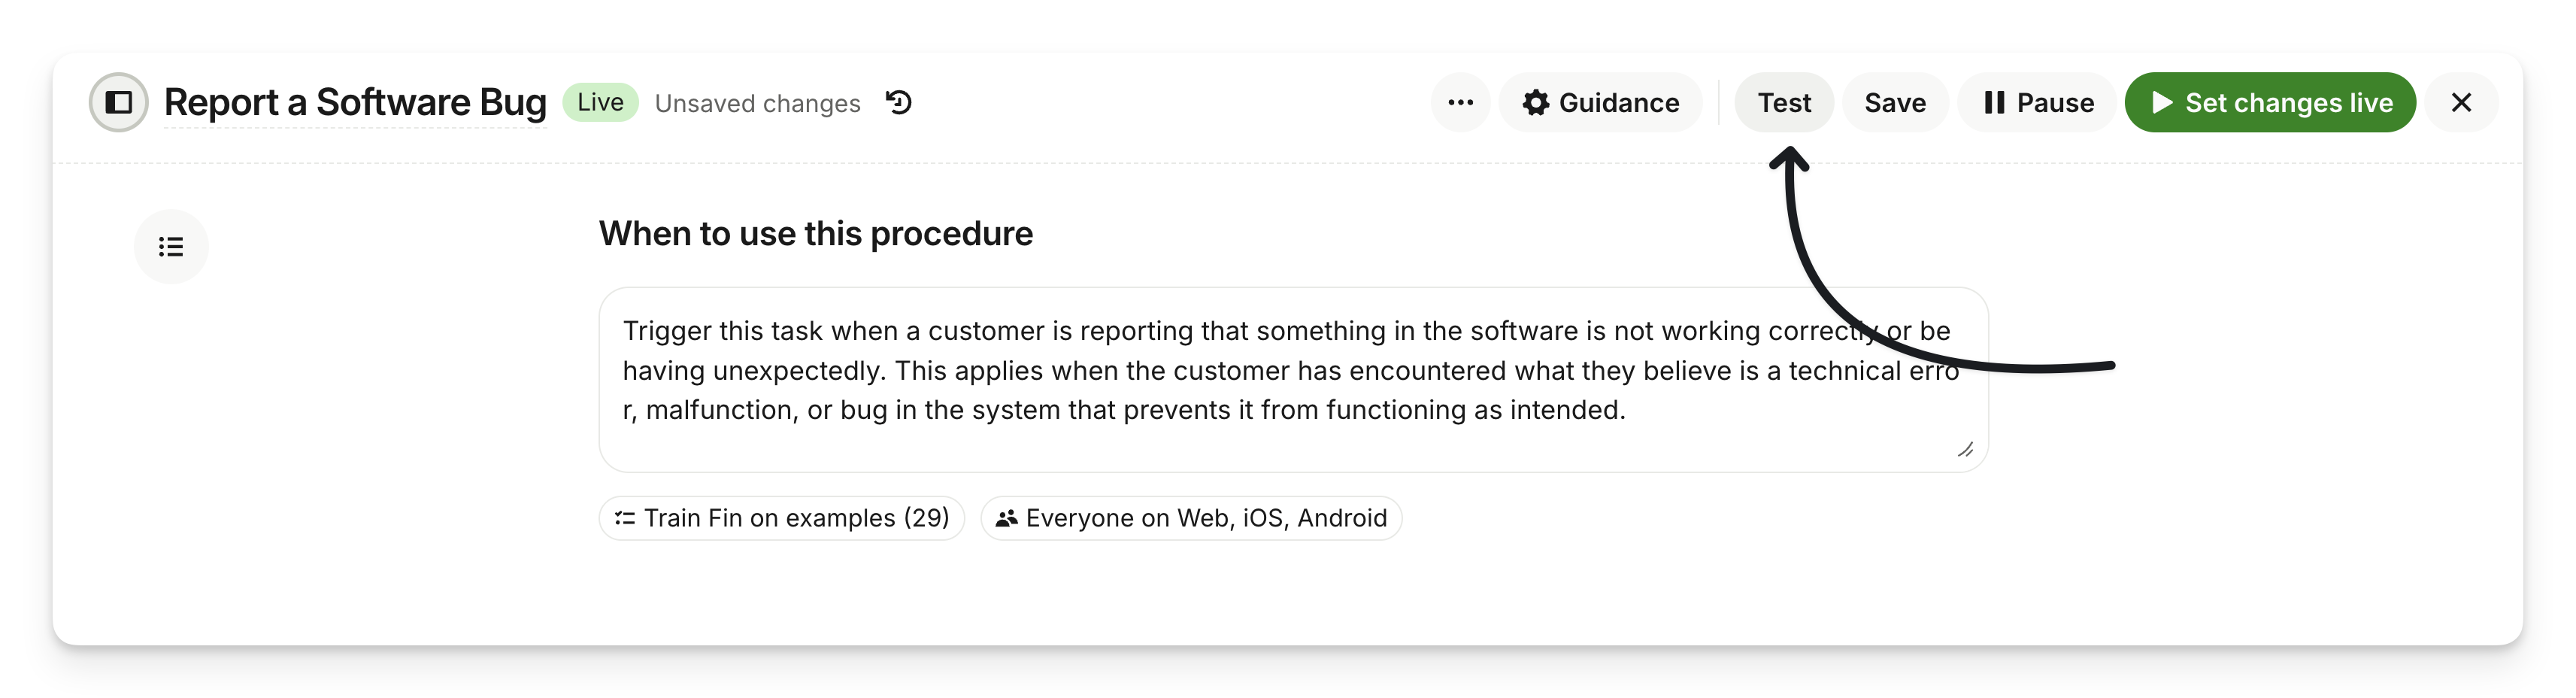The image size is (2576, 698).
Task: Click the pause bars icon
Action: [x=1994, y=103]
